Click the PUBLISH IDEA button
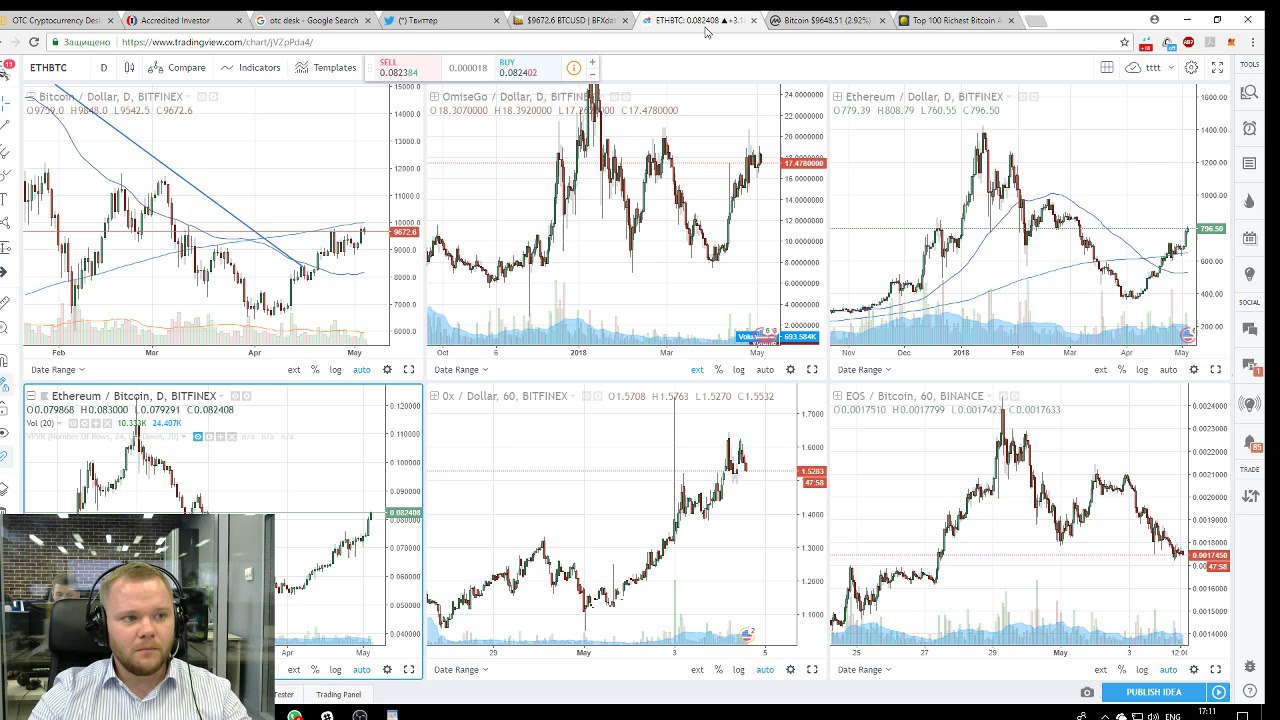The height and width of the screenshot is (720, 1280). pos(1153,692)
